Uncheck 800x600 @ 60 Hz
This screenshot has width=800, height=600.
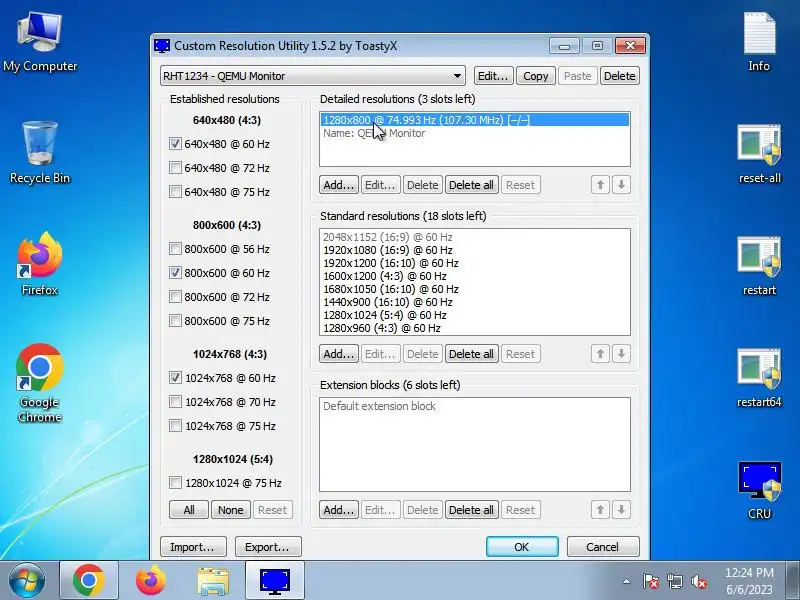pyautogui.click(x=175, y=273)
